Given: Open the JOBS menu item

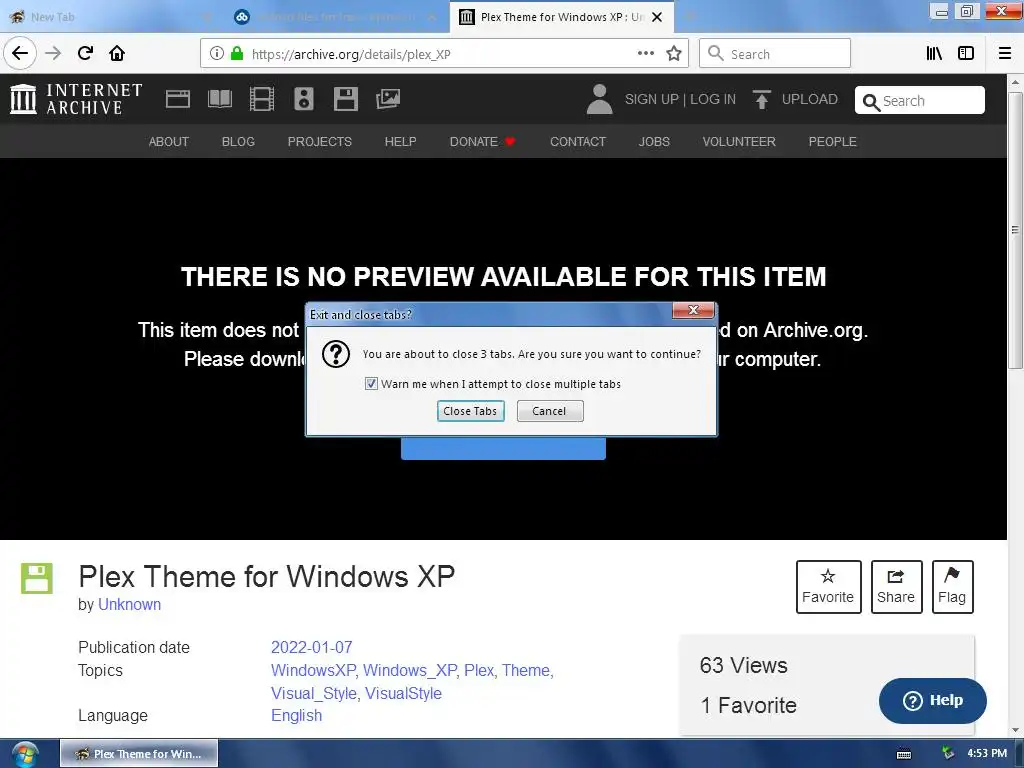Looking at the screenshot, I should [654, 142].
